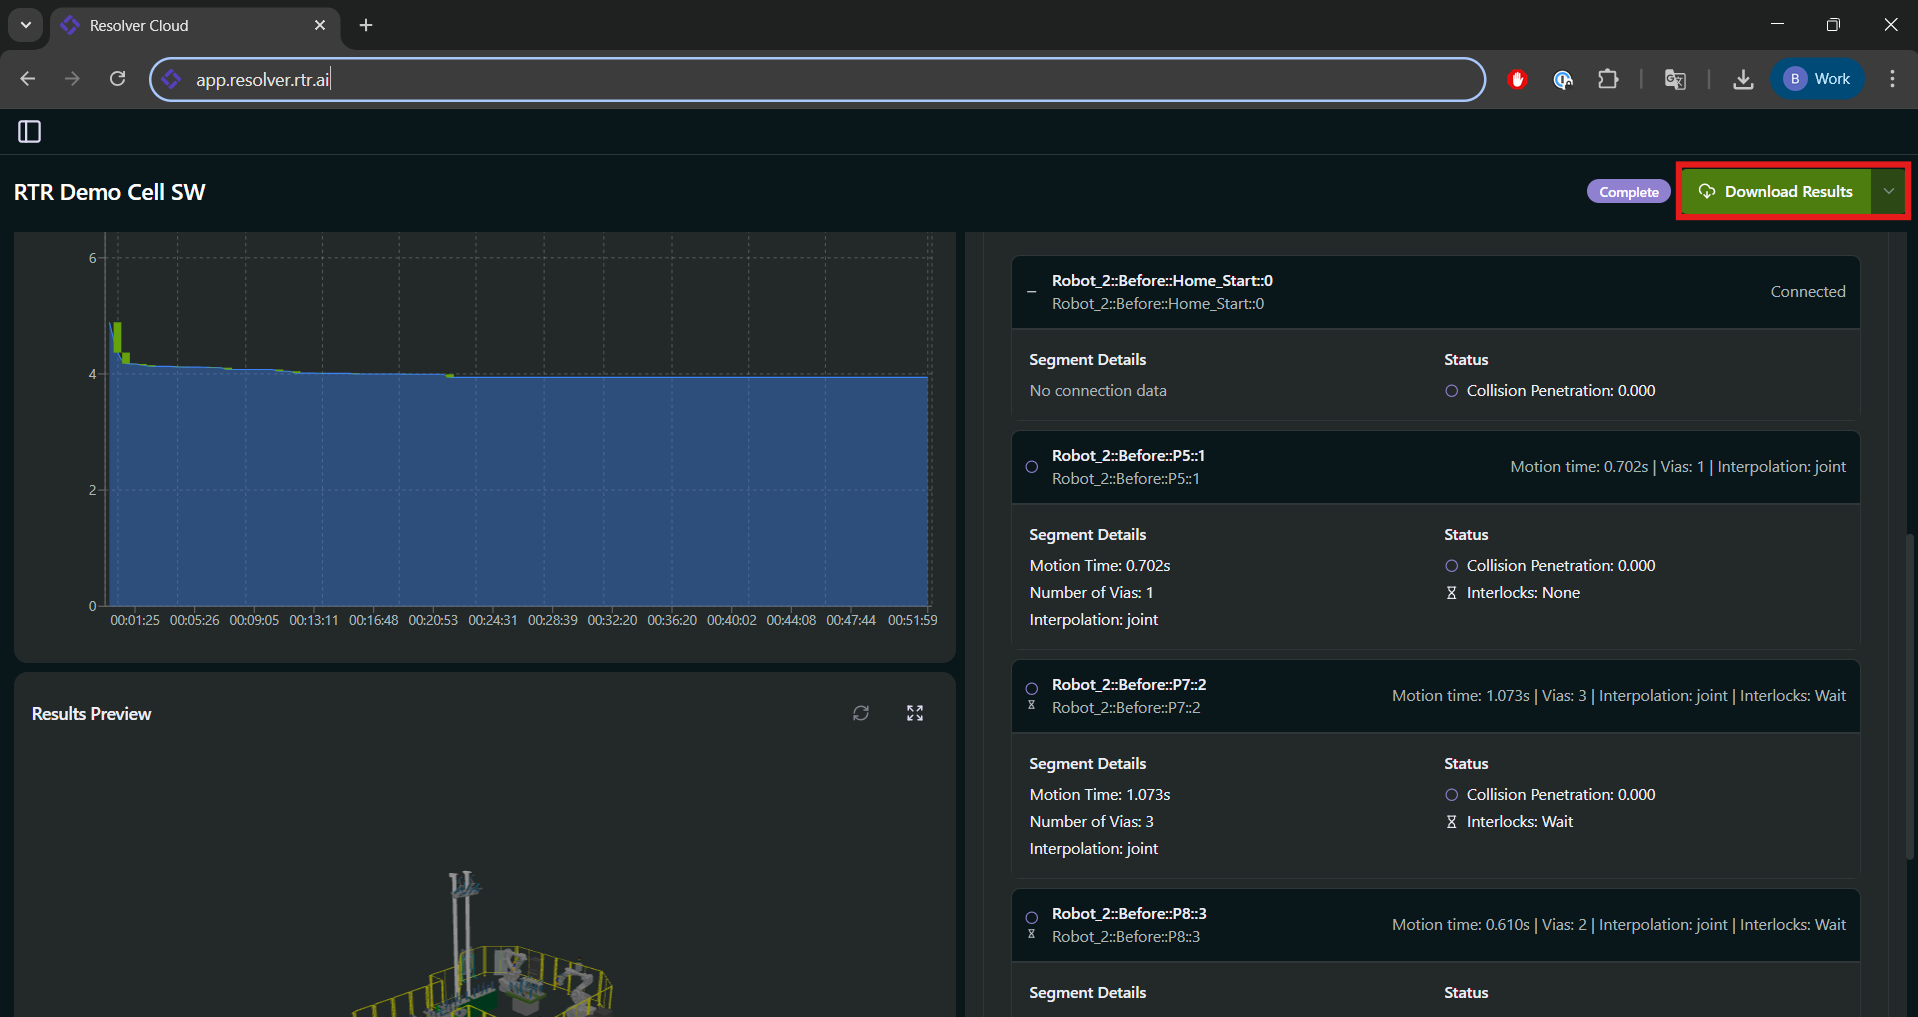Open the Work profile menu

(x=1818, y=79)
